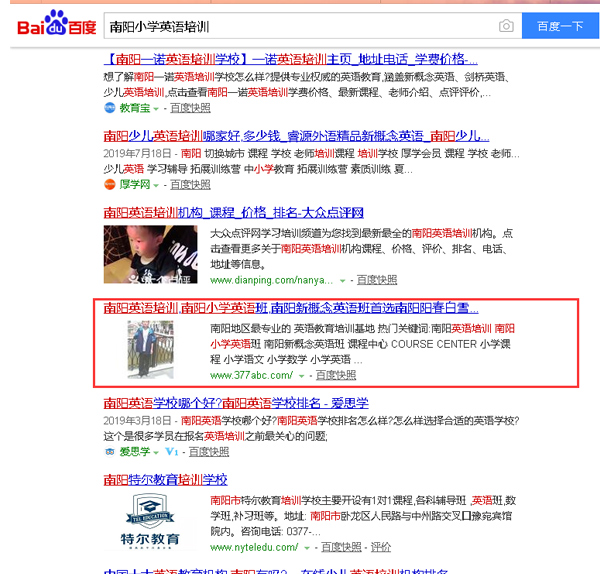The height and width of the screenshot is (574, 600).
Task: Open the 南阳一诺英语培训学校 result title
Action: click(291, 59)
